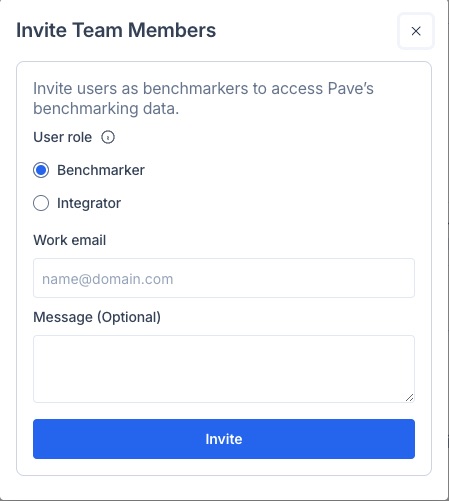Image resolution: width=449 pixels, height=501 pixels.
Task: Click the Invite Team Members heading
Action: coord(116,30)
